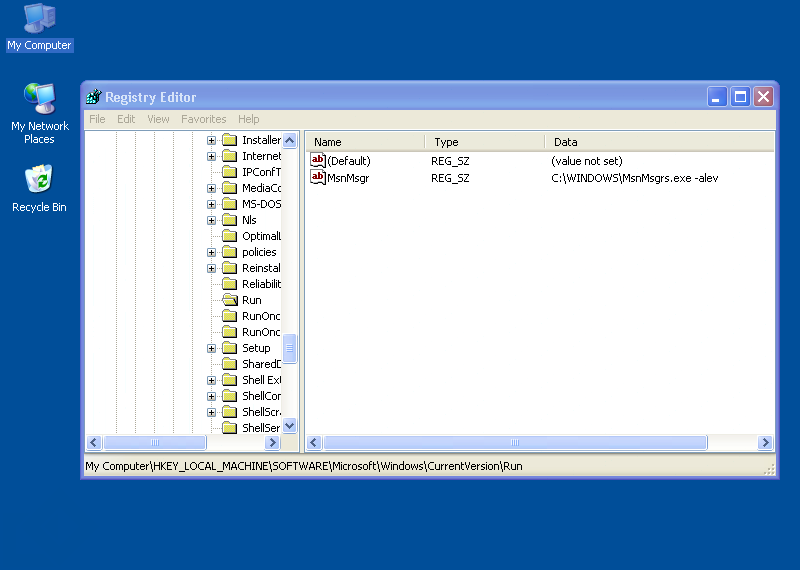Click the "(value not set)" data cell

(587, 161)
